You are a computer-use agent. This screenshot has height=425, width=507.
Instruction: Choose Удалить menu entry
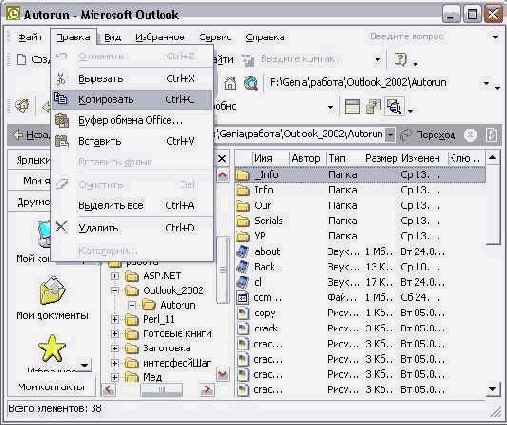132,228
